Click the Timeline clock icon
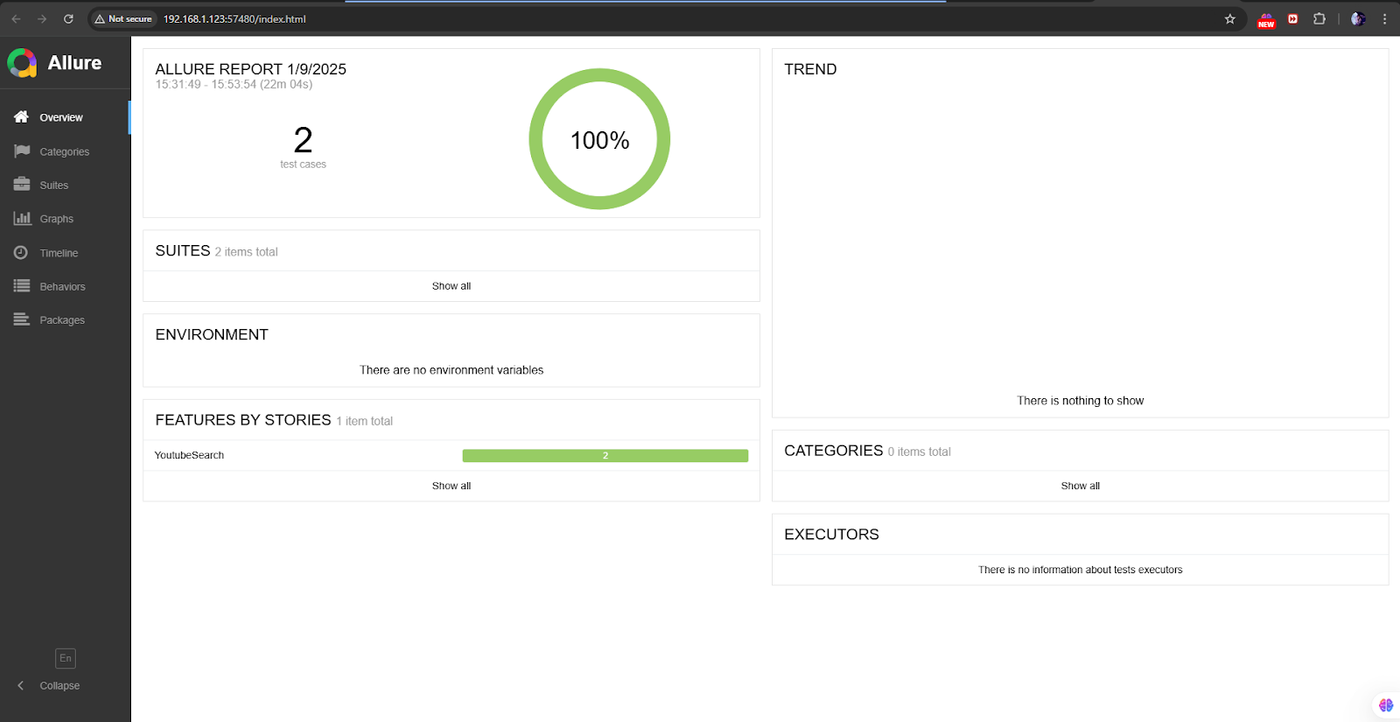The image size is (1400, 722). (21, 252)
